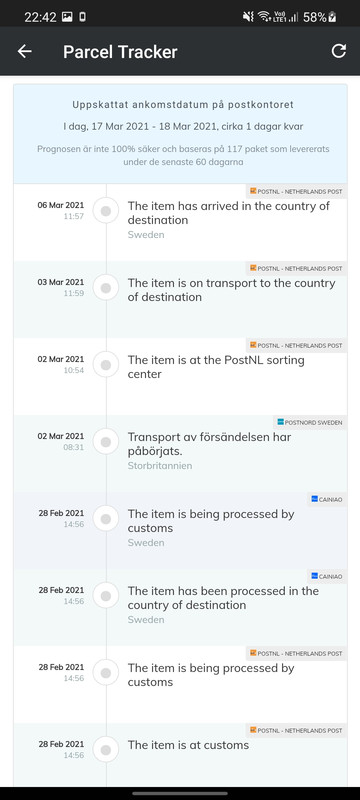Tap the Parcel Tracker title

coord(120,52)
